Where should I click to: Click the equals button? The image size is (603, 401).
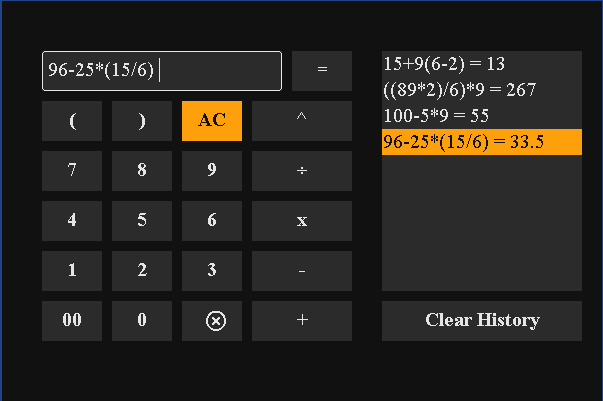(322, 71)
